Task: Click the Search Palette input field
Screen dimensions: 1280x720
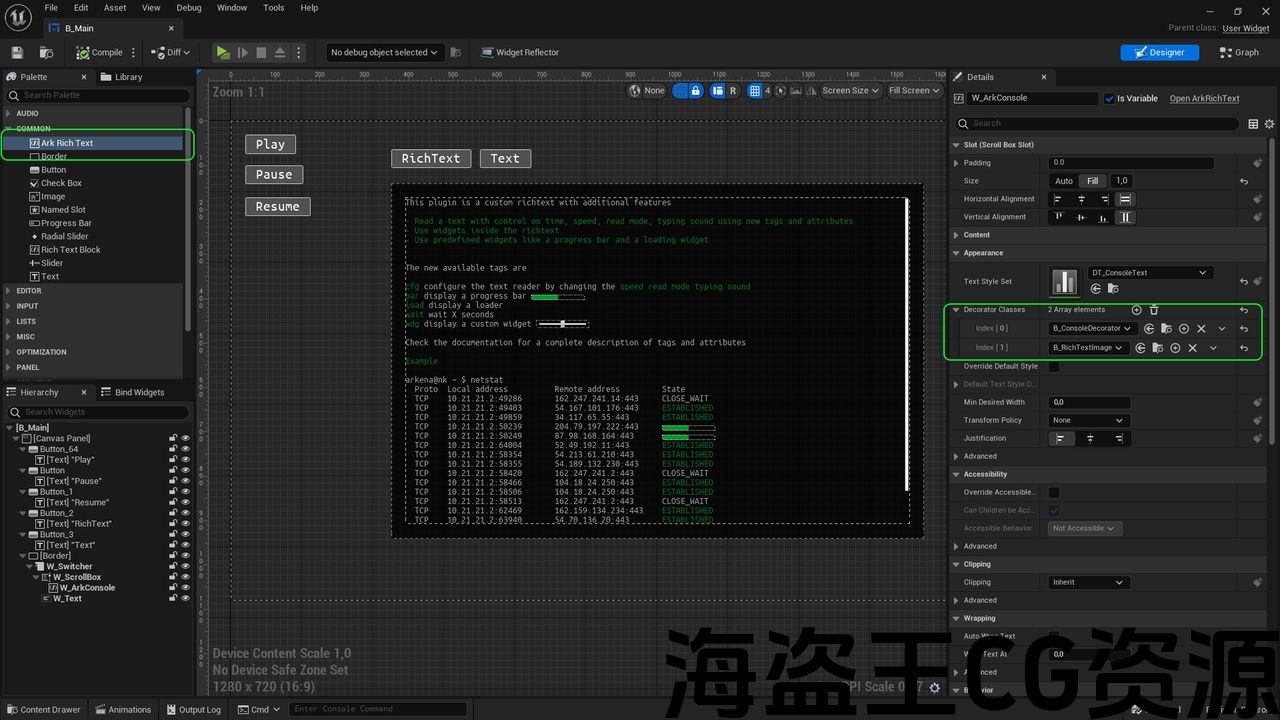Action: pos(100,95)
